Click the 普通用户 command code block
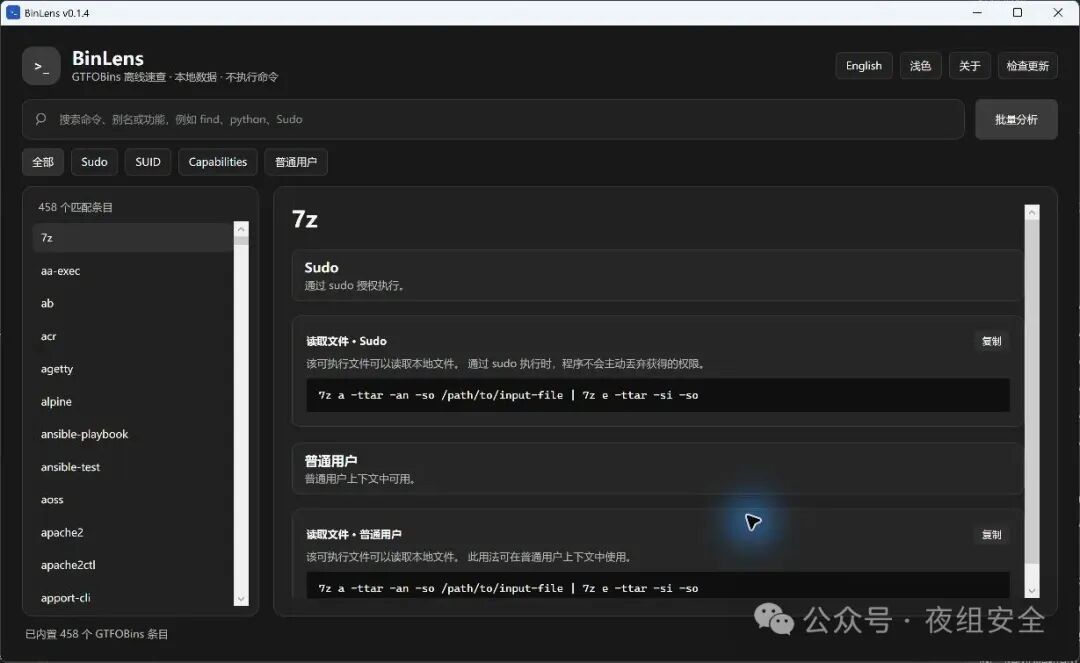The image size is (1080, 663). pos(658,586)
